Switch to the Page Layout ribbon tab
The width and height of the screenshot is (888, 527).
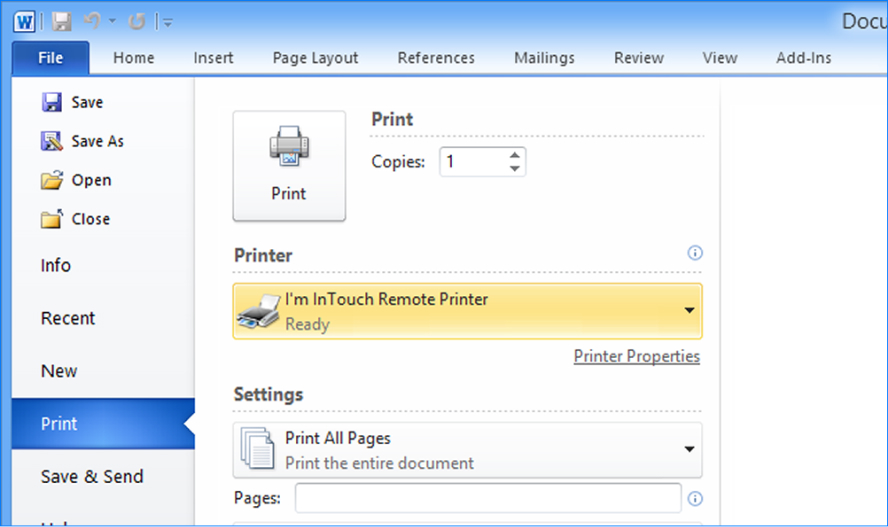click(x=315, y=58)
